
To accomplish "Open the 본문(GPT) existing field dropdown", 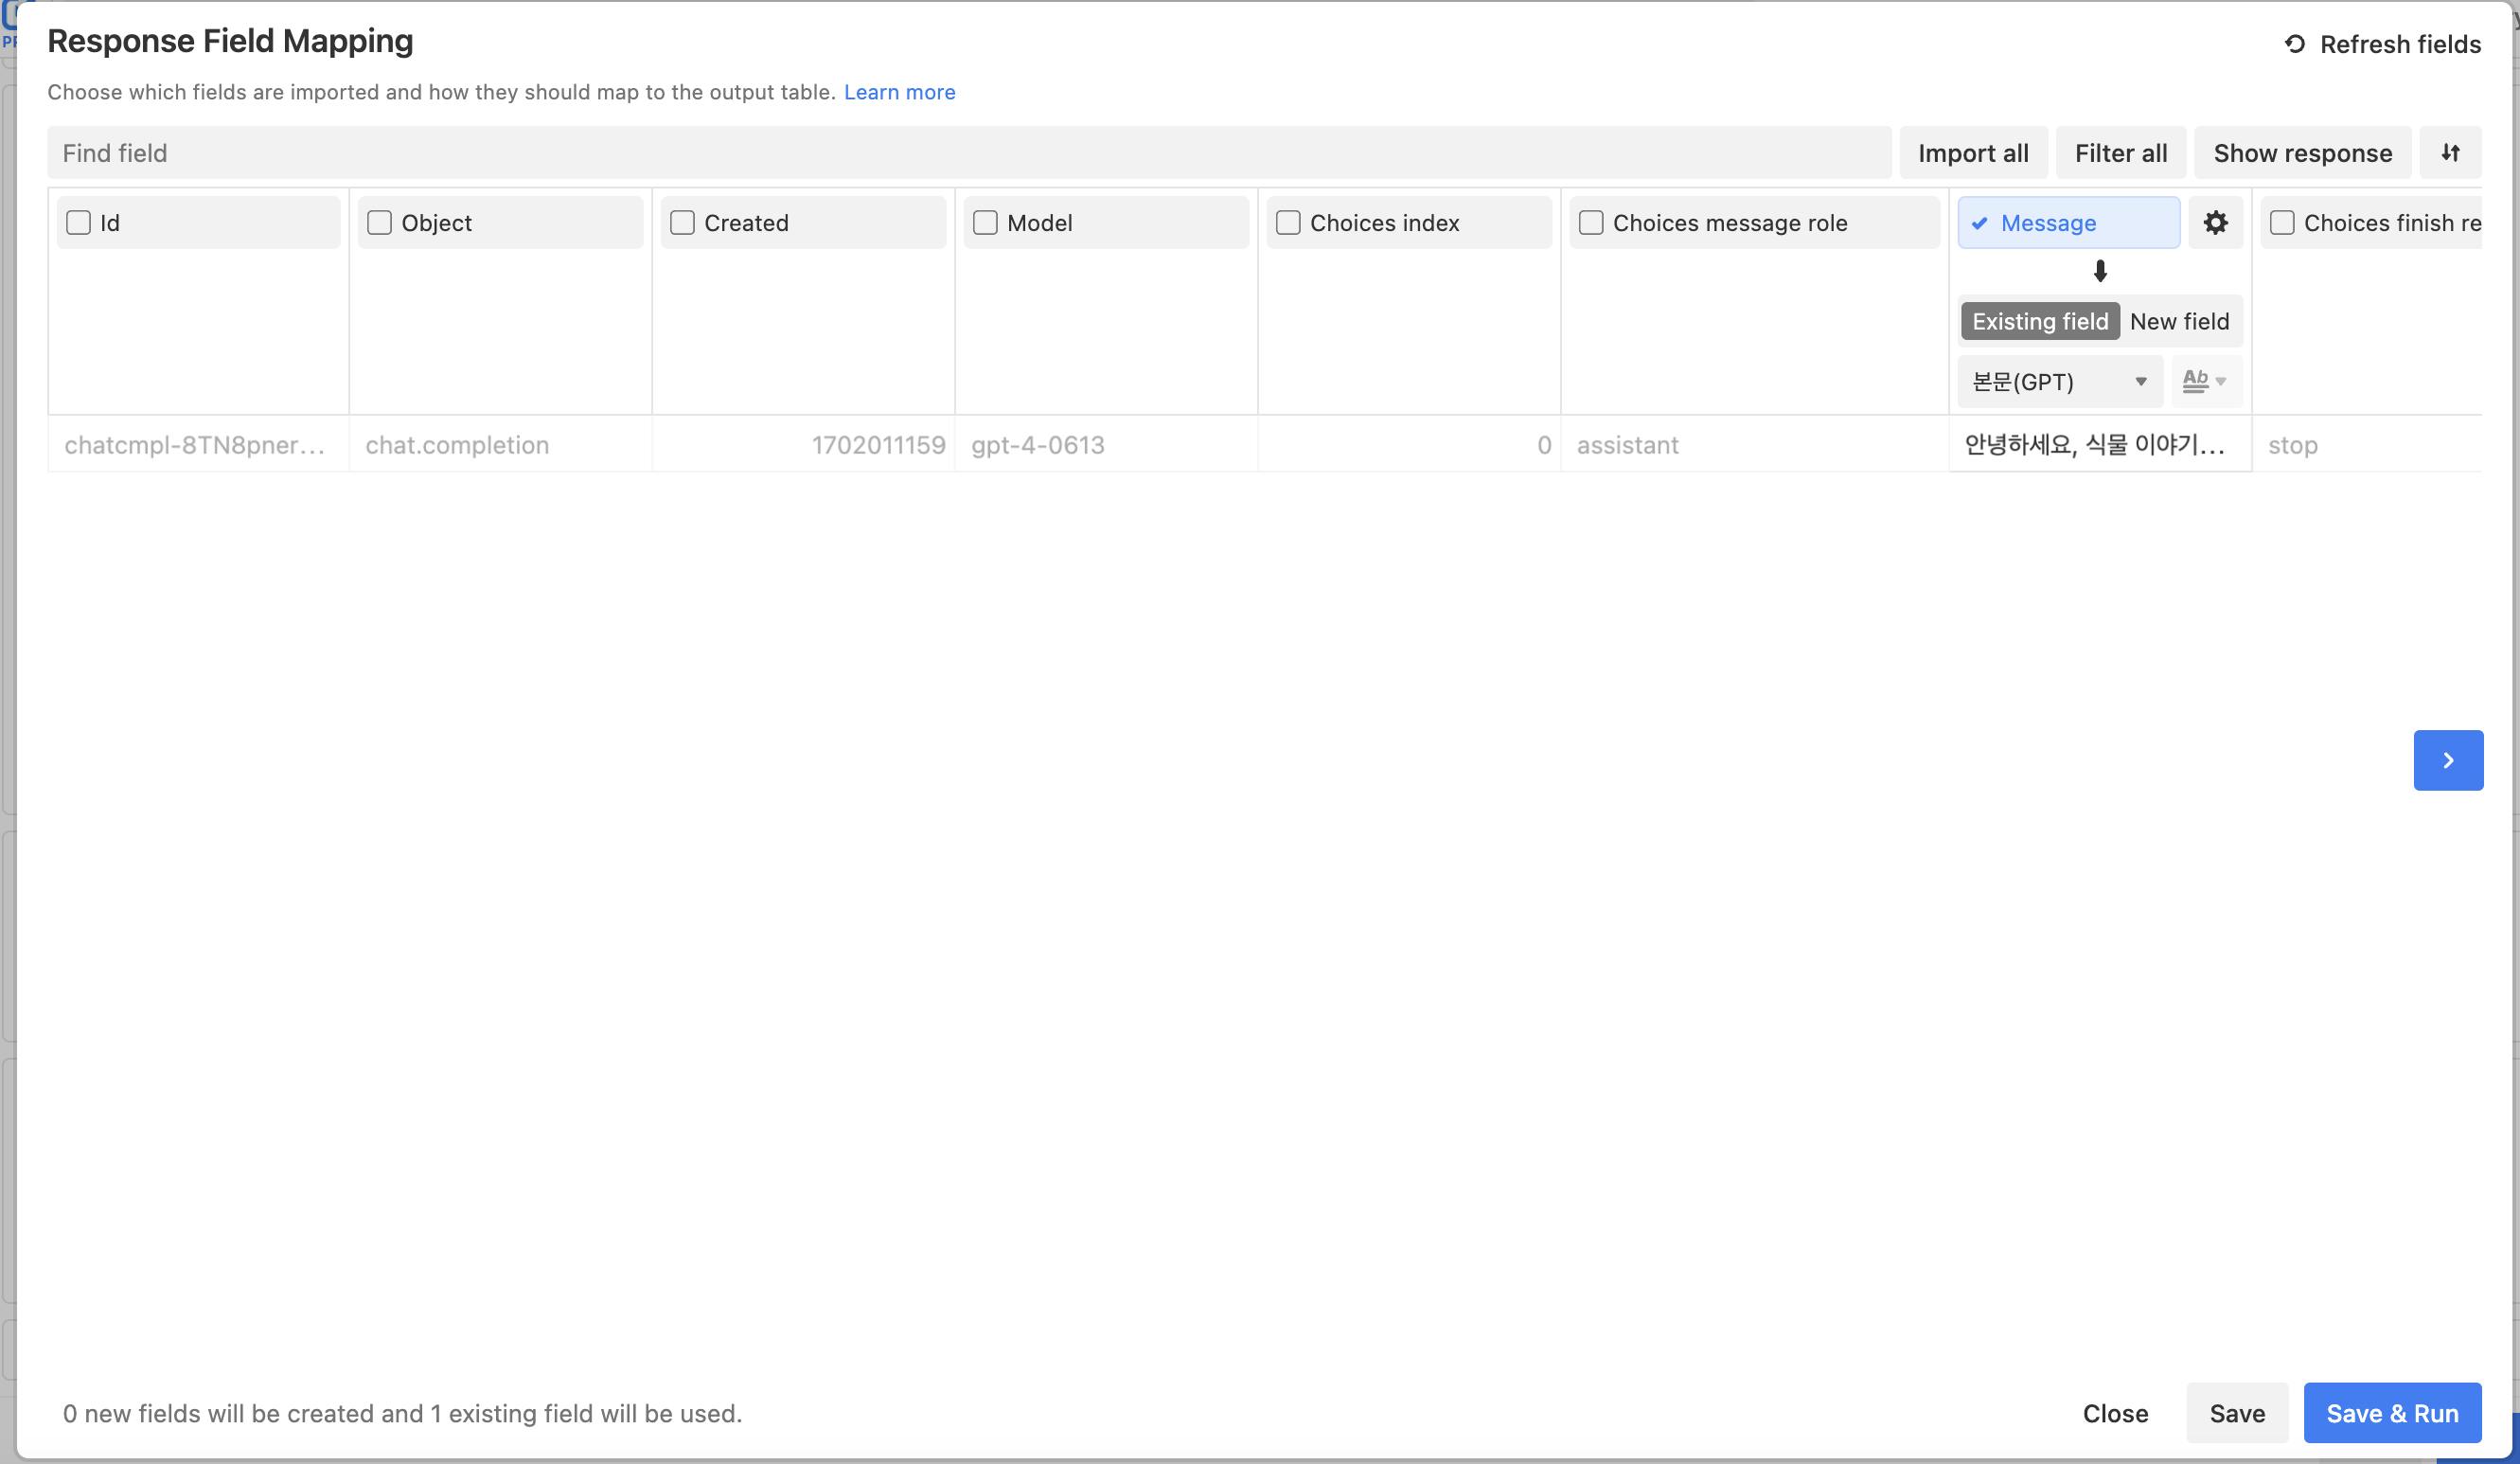I will coord(2060,381).
